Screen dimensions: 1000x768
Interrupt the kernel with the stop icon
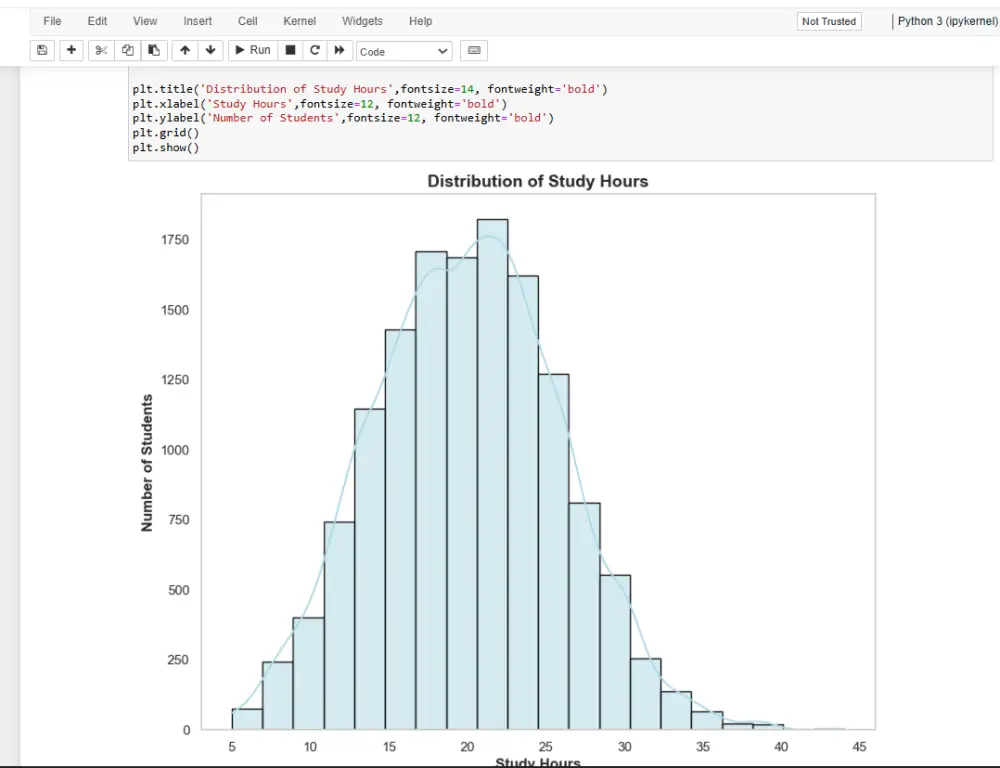tap(288, 50)
